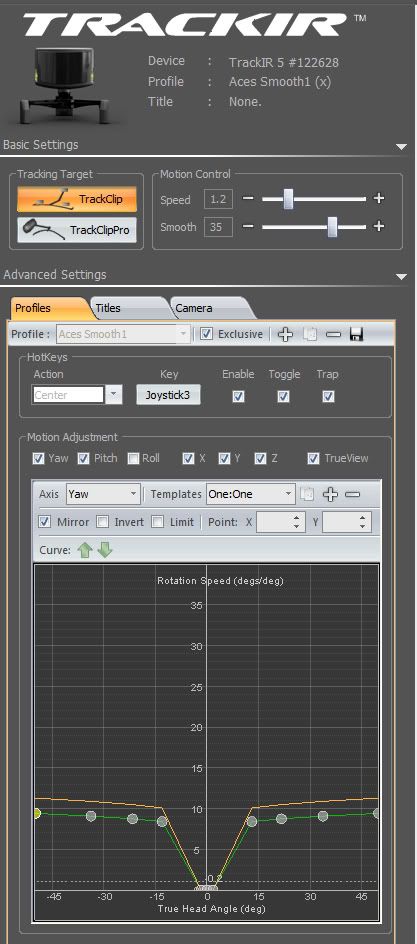The width and height of the screenshot is (417, 944).
Task: Increase Smooth with the plus sign
Action: click(x=378, y=227)
